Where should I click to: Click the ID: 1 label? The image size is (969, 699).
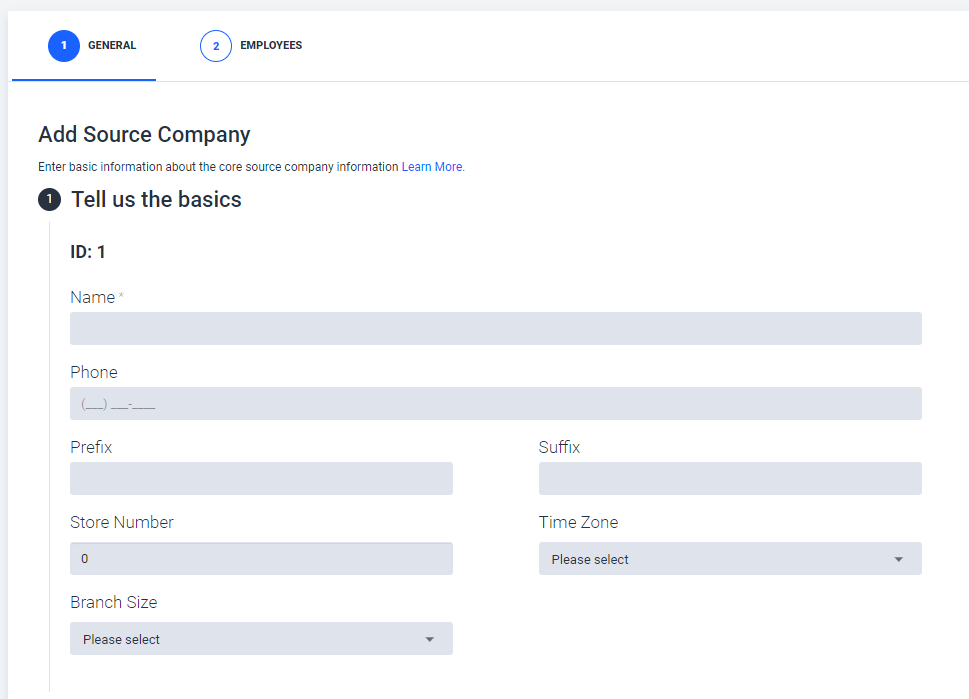88,252
